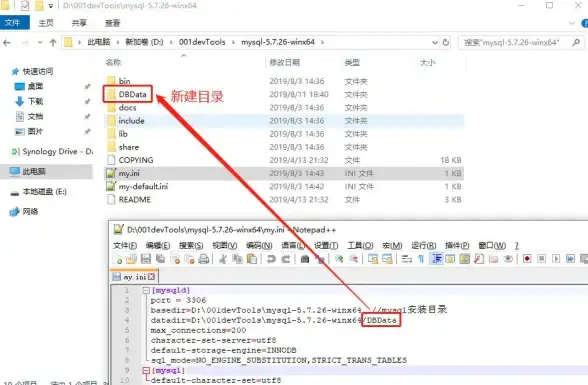This screenshot has width=588, height=385.
Task: Select the my-default.ini file
Action: [143, 186]
